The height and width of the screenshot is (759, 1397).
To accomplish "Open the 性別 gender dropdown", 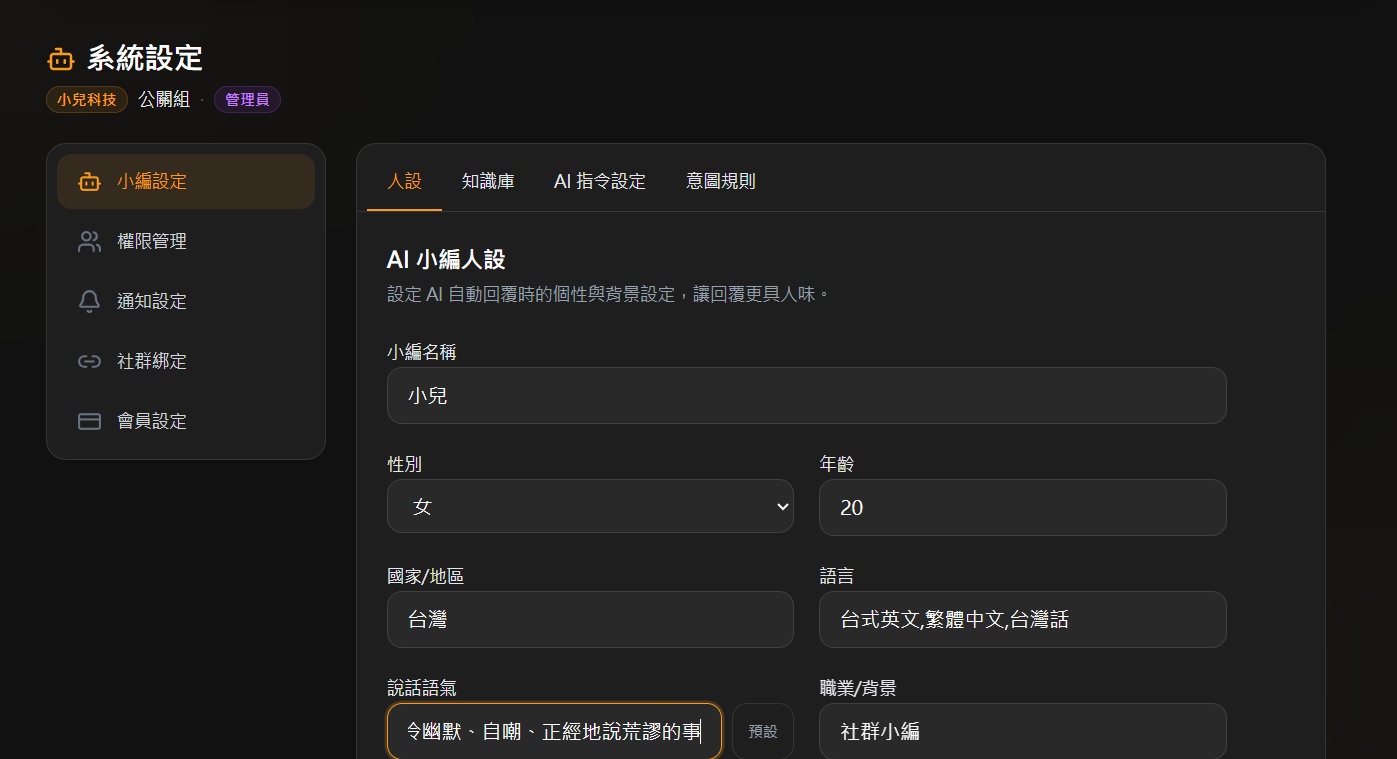I will (x=590, y=507).
